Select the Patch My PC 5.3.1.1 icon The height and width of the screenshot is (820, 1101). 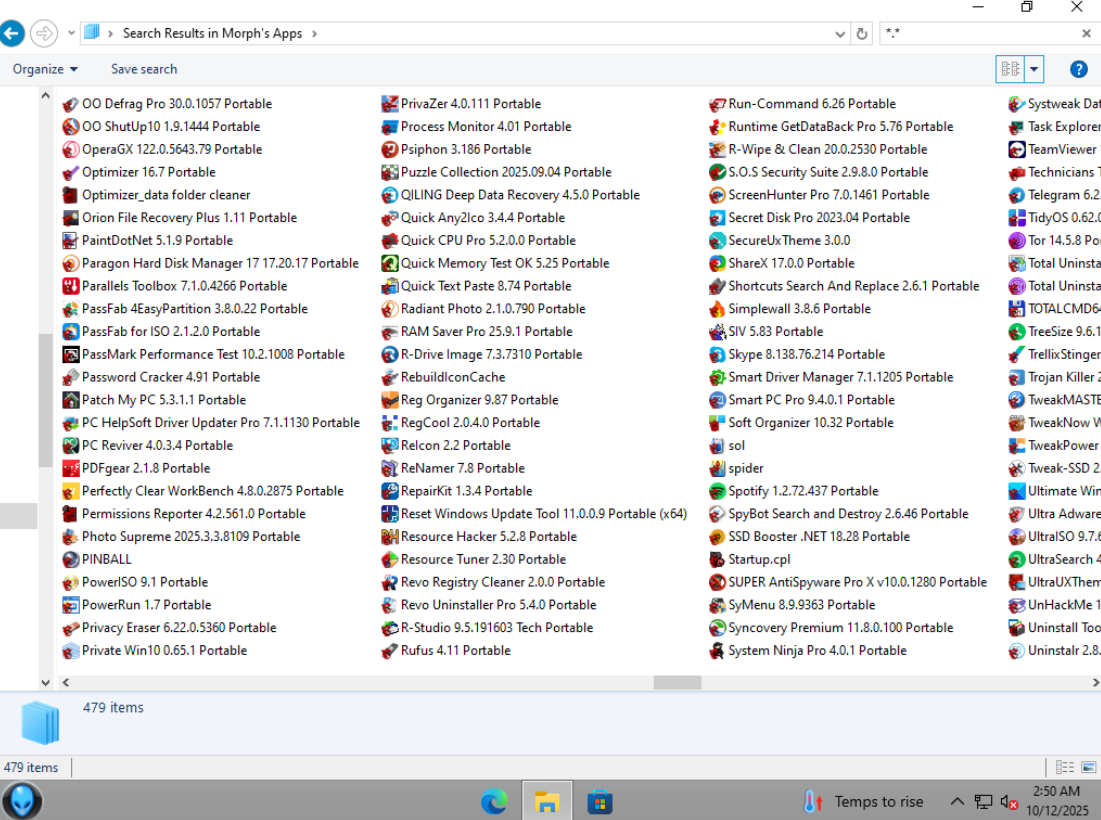[x=70, y=400]
